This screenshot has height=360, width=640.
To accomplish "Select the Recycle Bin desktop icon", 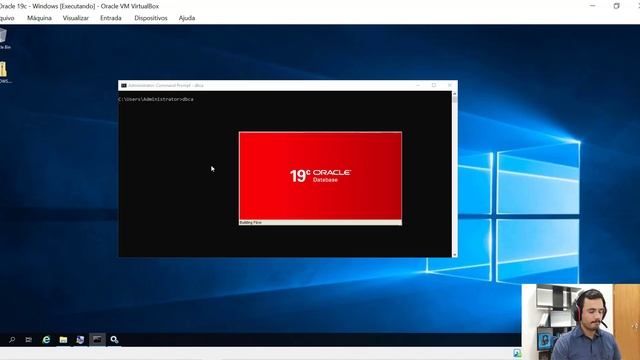I will coord(4,39).
